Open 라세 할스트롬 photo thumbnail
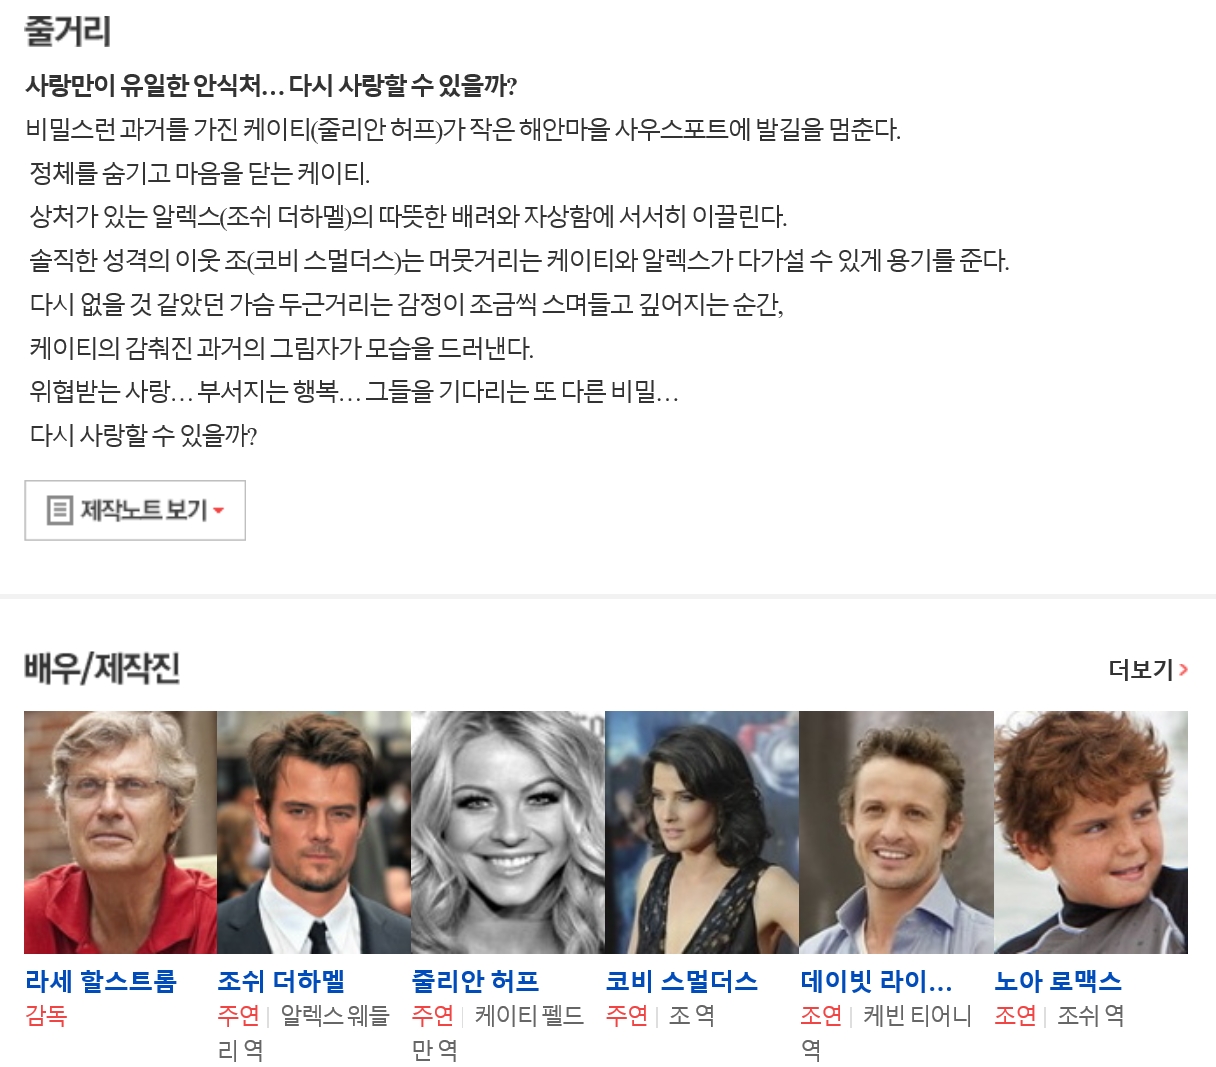This screenshot has width=1216, height=1067. pos(120,832)
